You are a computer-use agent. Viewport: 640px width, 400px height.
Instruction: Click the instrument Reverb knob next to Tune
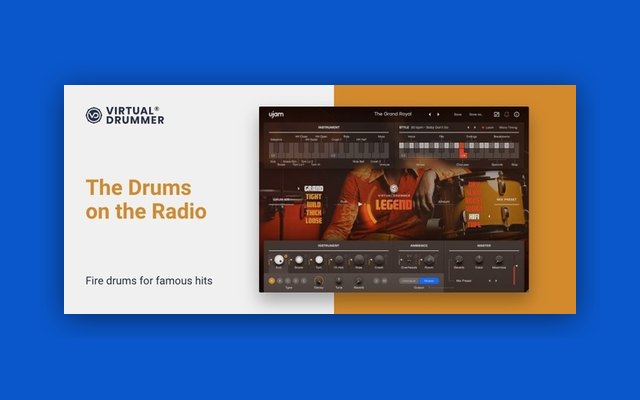coord(358,281)
